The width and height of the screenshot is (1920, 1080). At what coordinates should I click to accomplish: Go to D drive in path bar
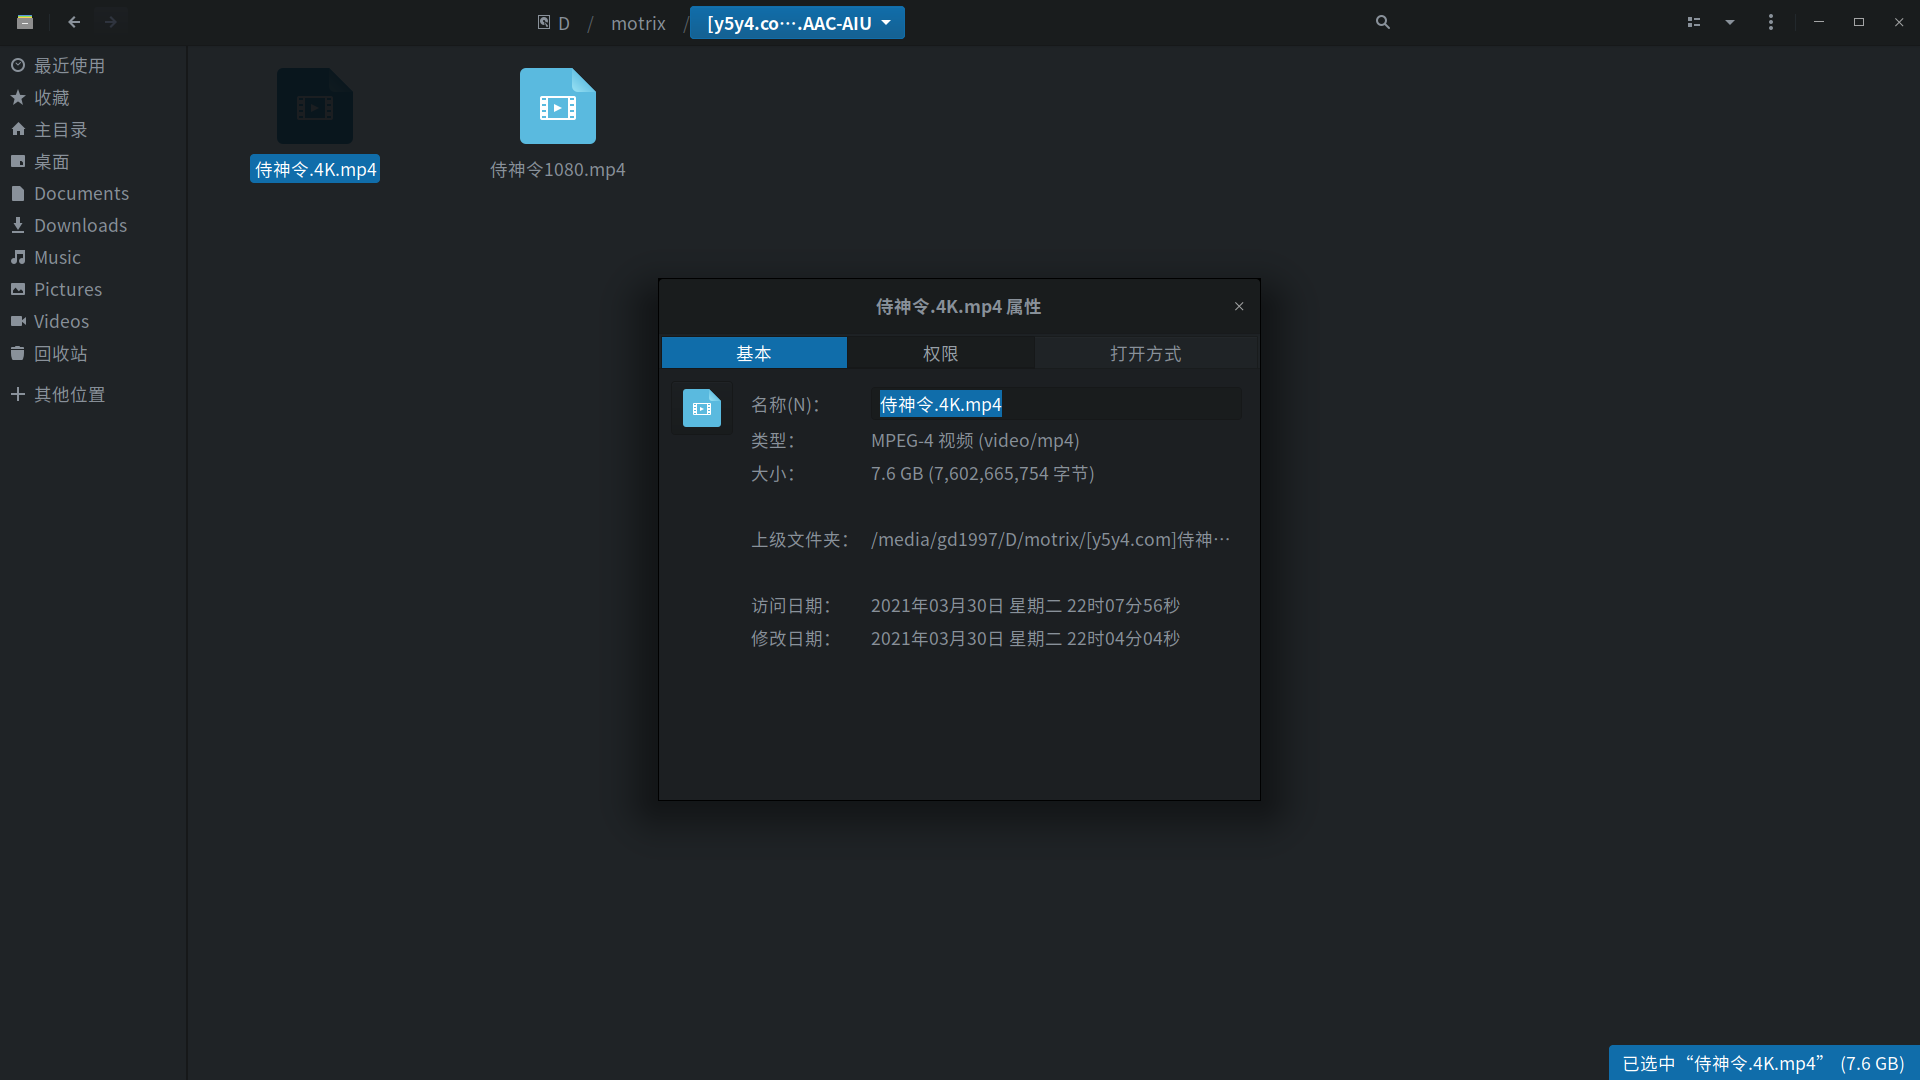[554, 23]
